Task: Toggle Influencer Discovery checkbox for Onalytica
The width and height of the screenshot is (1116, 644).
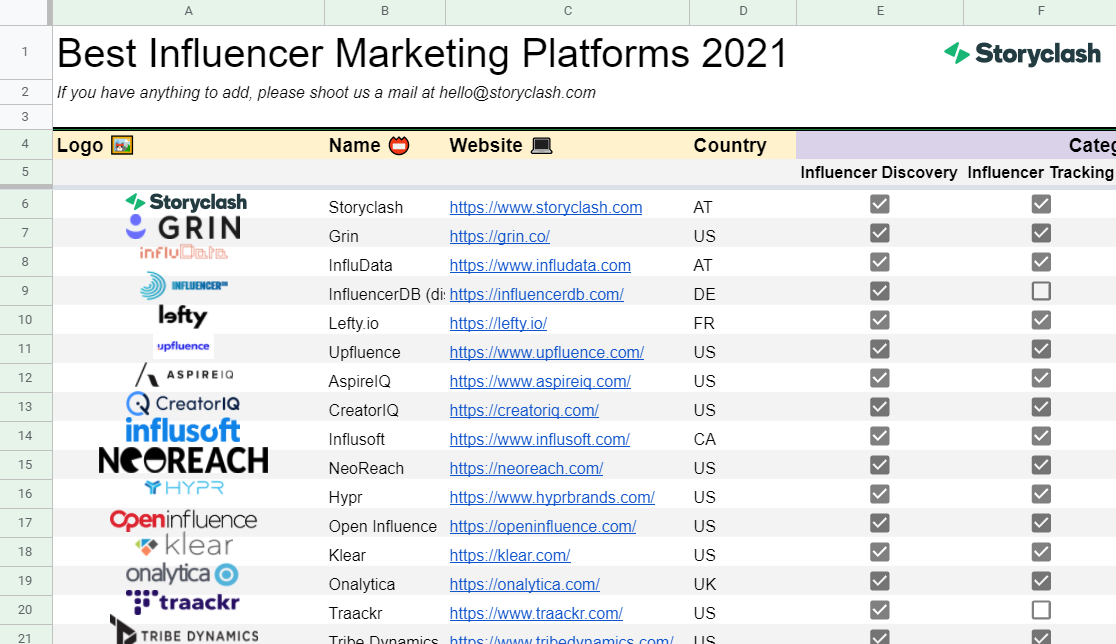Action: (880, 581)
